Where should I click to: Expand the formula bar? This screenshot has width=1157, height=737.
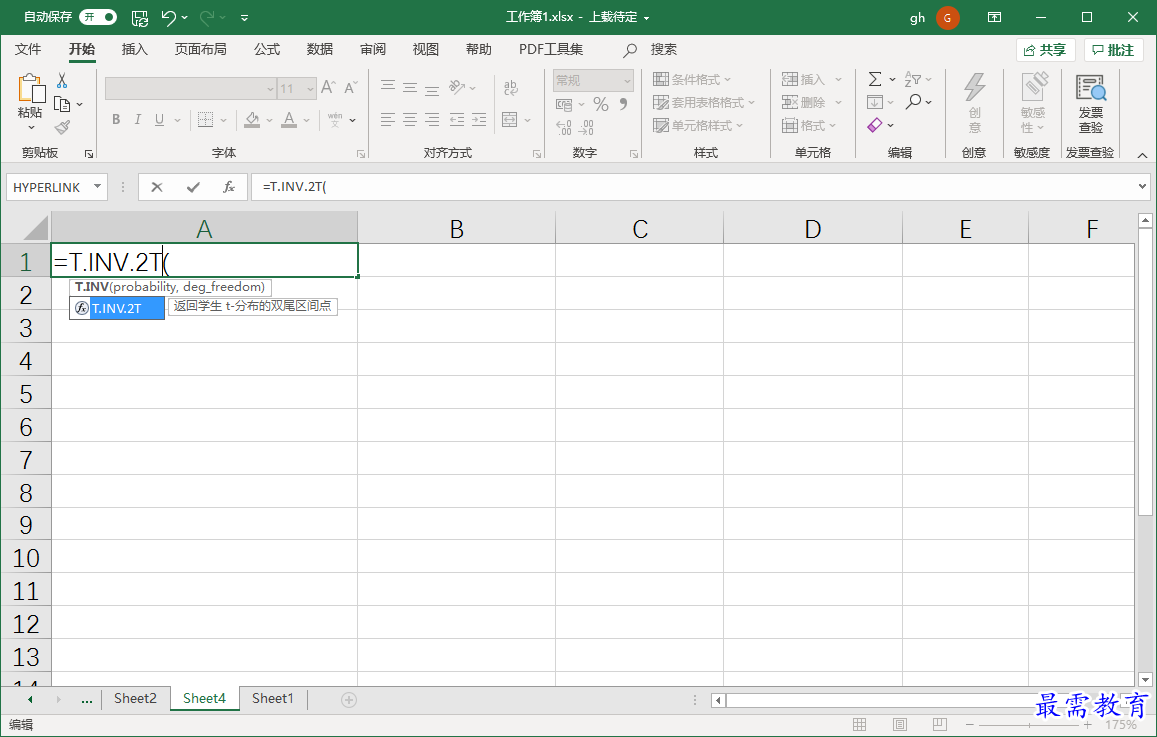(x=1143, y=187)
